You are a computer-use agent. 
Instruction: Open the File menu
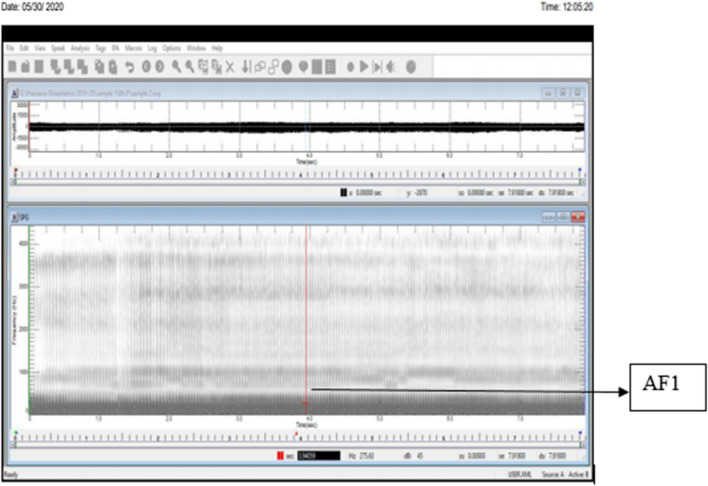coord(10,48)
